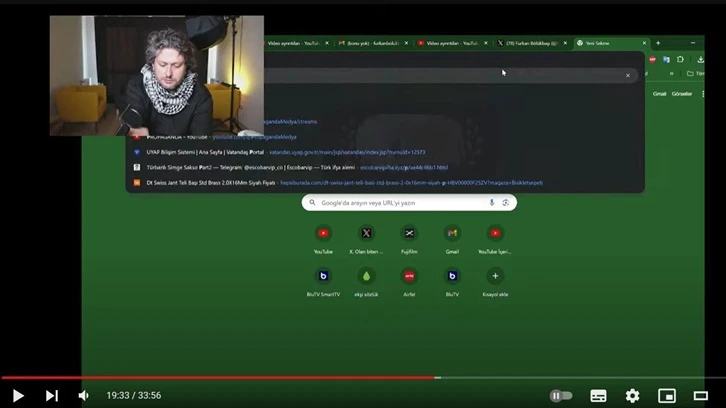Open Google Lens image search icon
This screenshot has height=408, width=726.
(x=506, y=203)
